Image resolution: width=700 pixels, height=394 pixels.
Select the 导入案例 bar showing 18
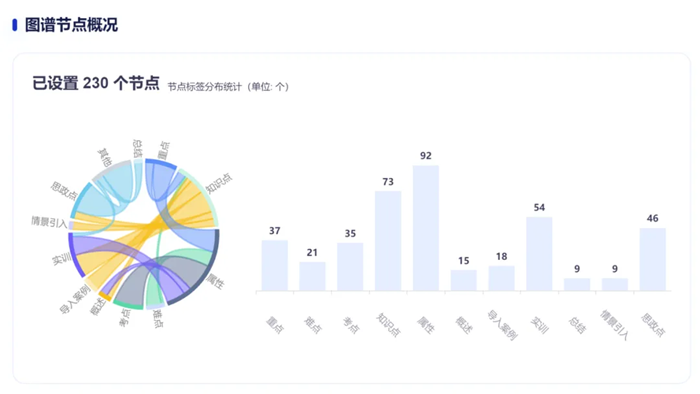pyautogui.click(x=501, y=278)
